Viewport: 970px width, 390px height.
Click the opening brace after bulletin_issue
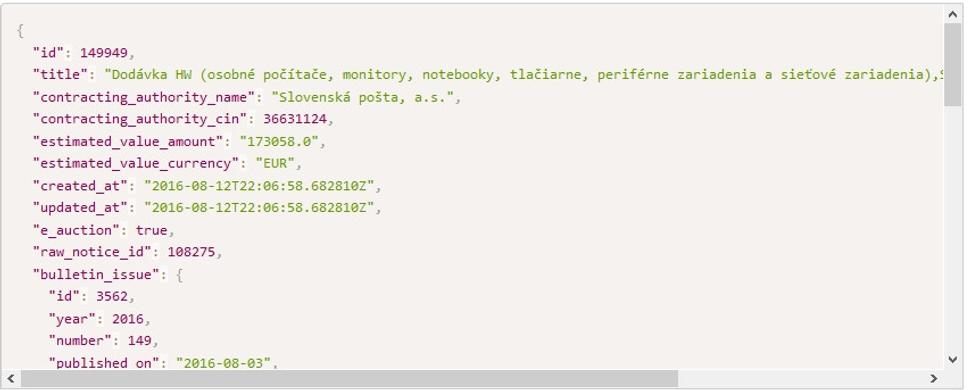(x=179, y=274)
